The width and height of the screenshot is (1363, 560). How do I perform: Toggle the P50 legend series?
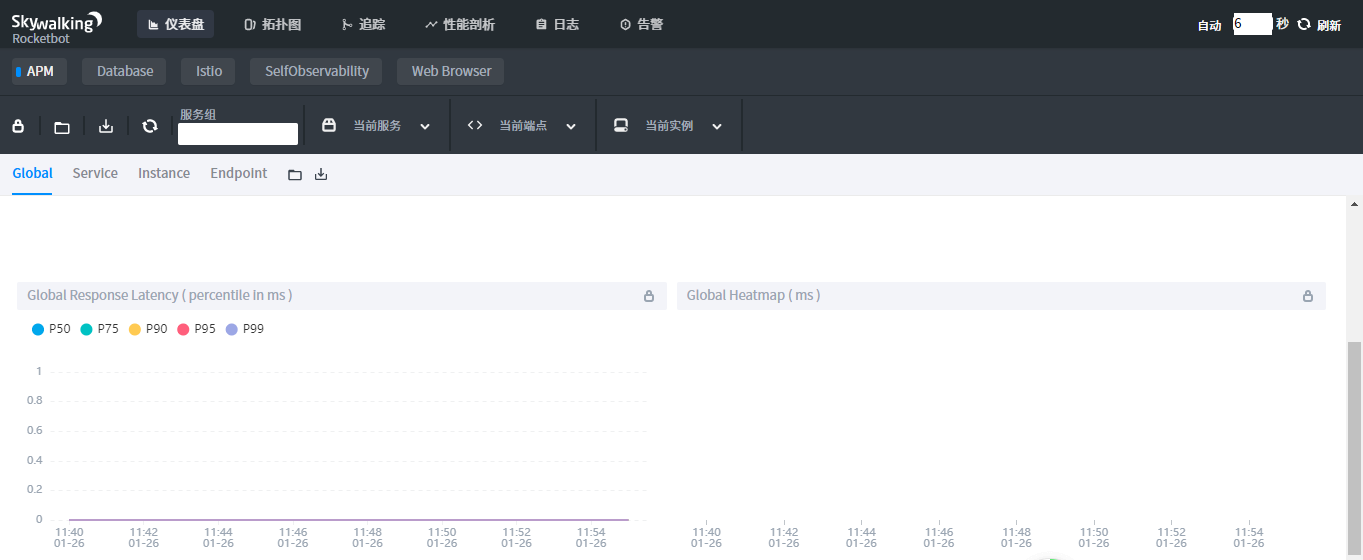point(51,329)
